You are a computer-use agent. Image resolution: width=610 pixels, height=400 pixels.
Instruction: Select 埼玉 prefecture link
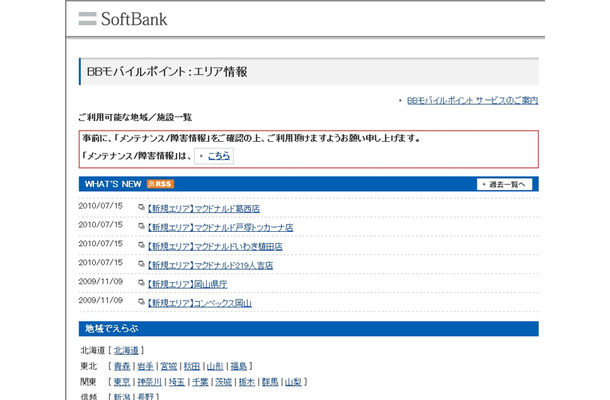pos(177,382)
